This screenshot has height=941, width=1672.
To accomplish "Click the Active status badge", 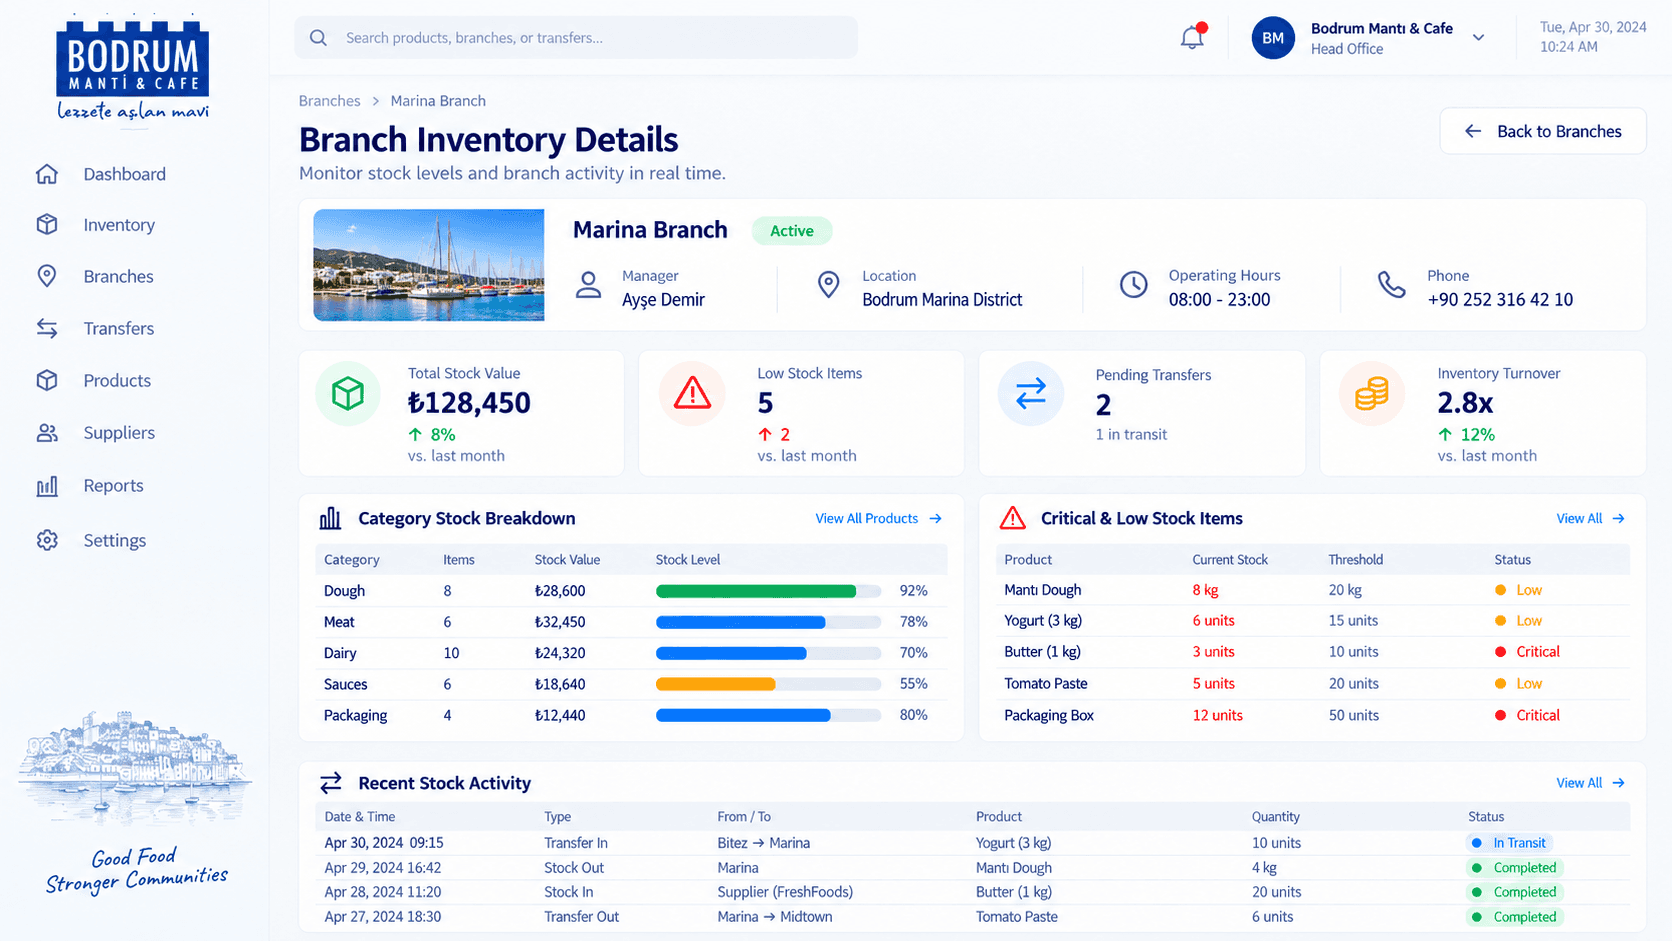I will click(x=792, y=231).
